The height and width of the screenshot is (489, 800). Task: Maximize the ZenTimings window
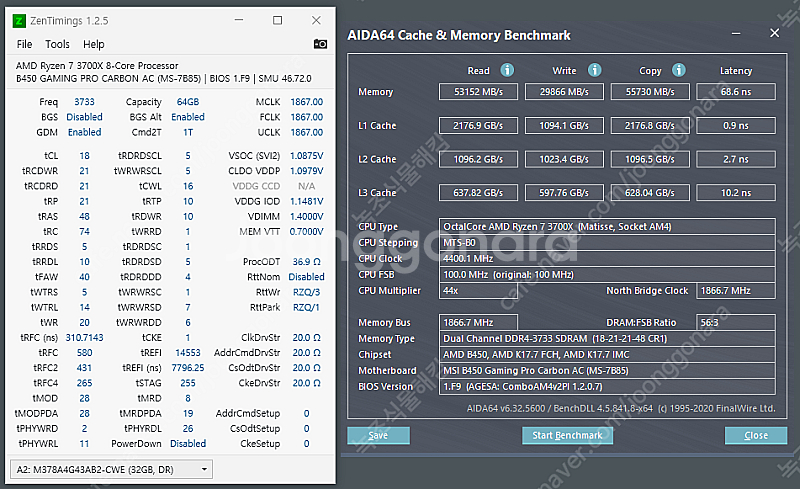pyautogui.click(x=278, y=20)
